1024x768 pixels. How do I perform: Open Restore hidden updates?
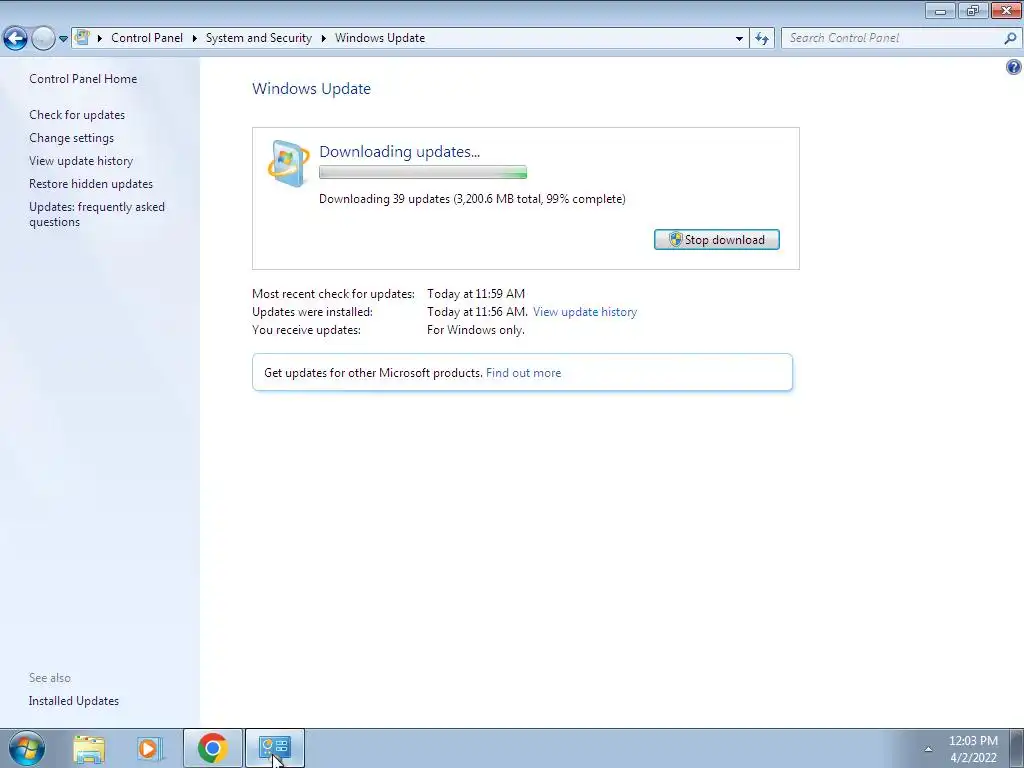[x=91, y=184]
